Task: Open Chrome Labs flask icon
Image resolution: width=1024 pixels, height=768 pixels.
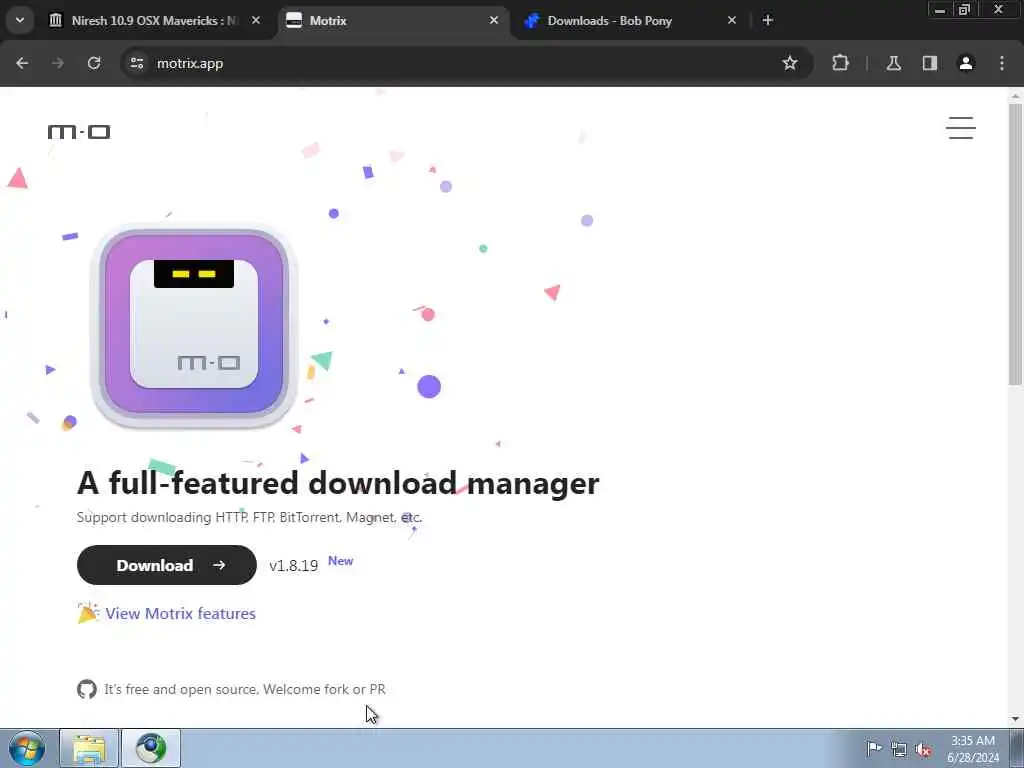Action: tap(893, 63)
